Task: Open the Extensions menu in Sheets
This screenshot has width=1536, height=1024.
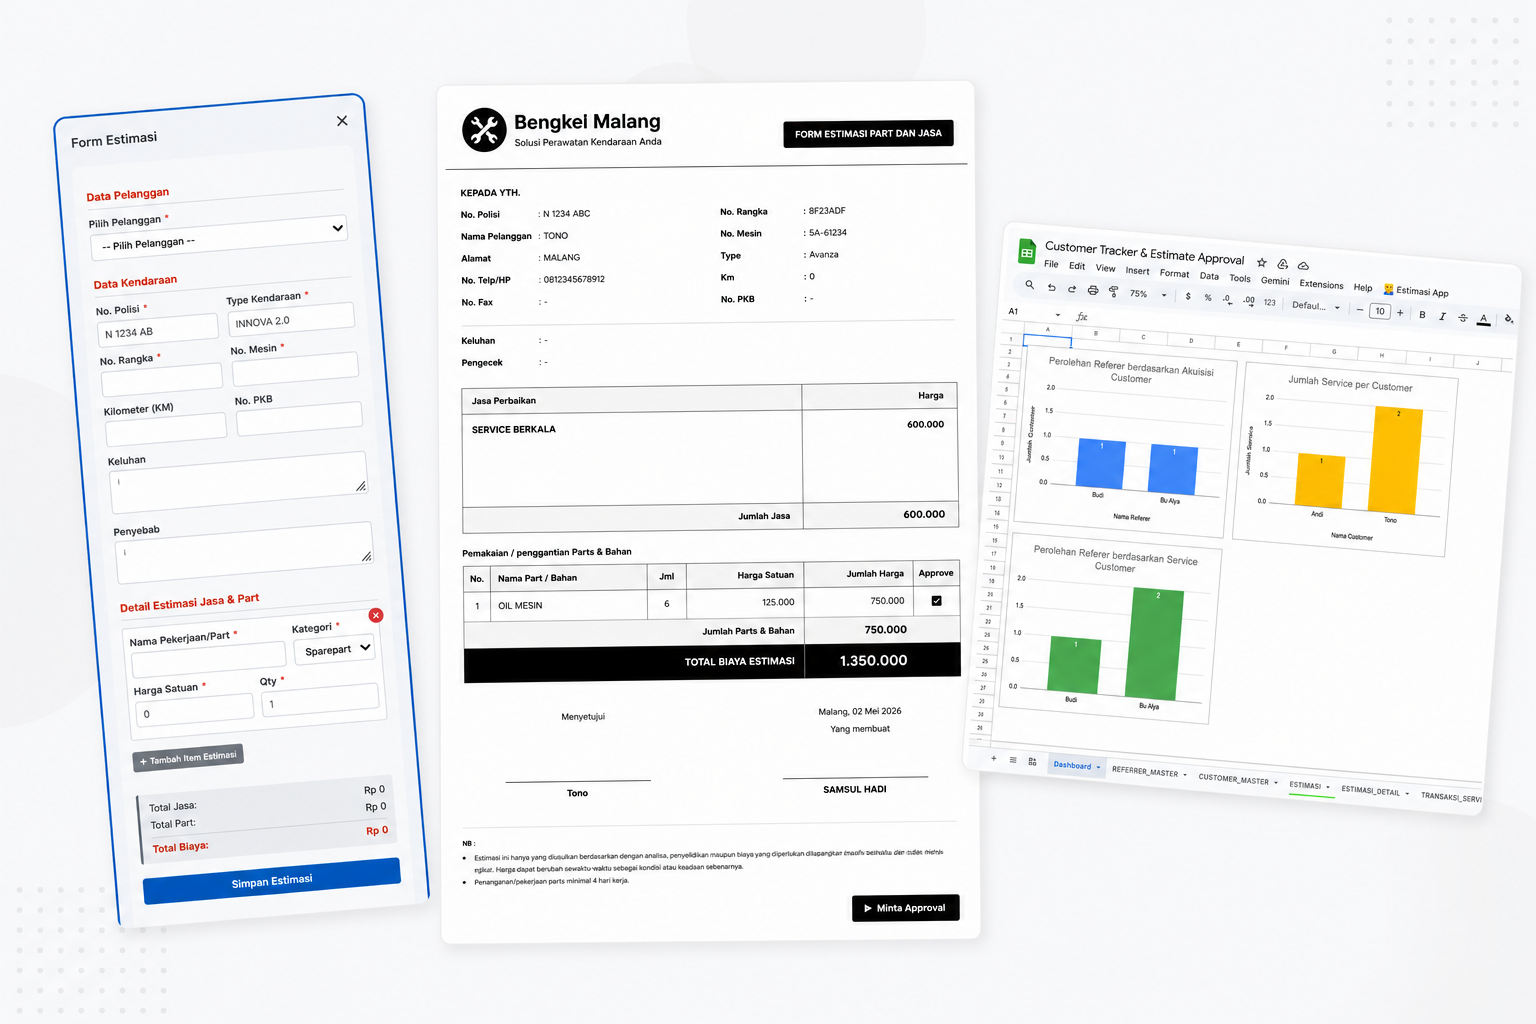Action: click(x=1321, y=285)
